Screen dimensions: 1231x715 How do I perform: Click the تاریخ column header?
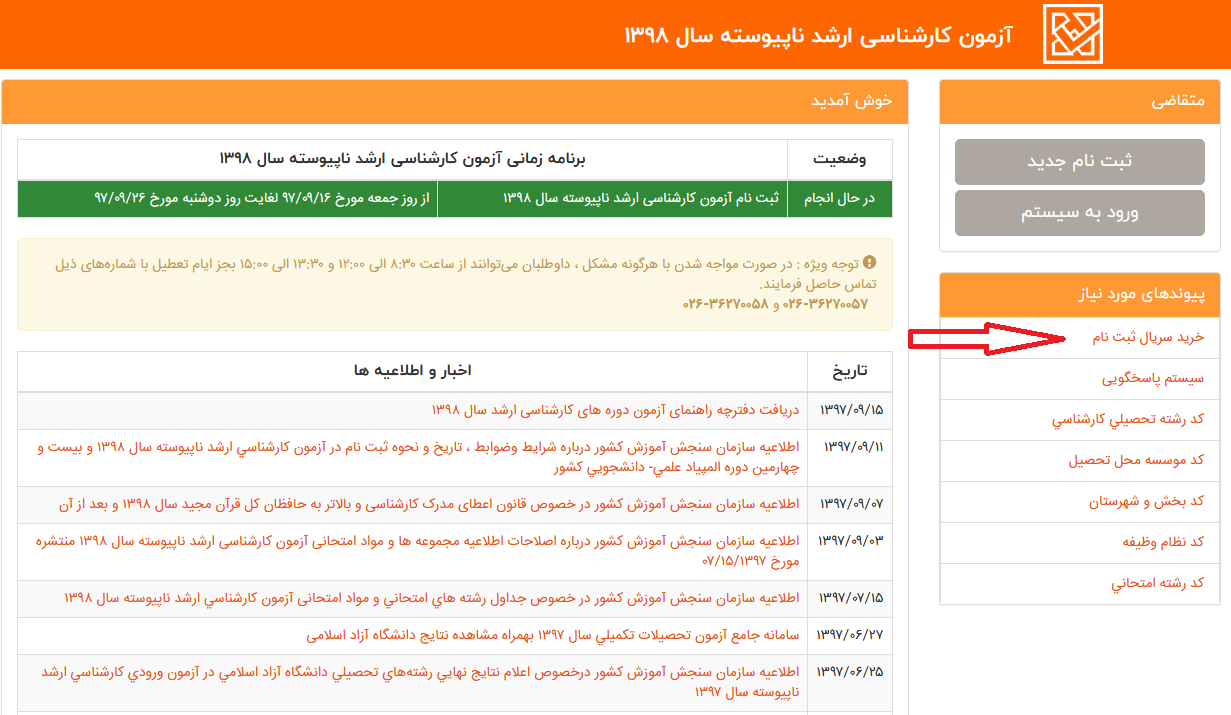point(850,371)
